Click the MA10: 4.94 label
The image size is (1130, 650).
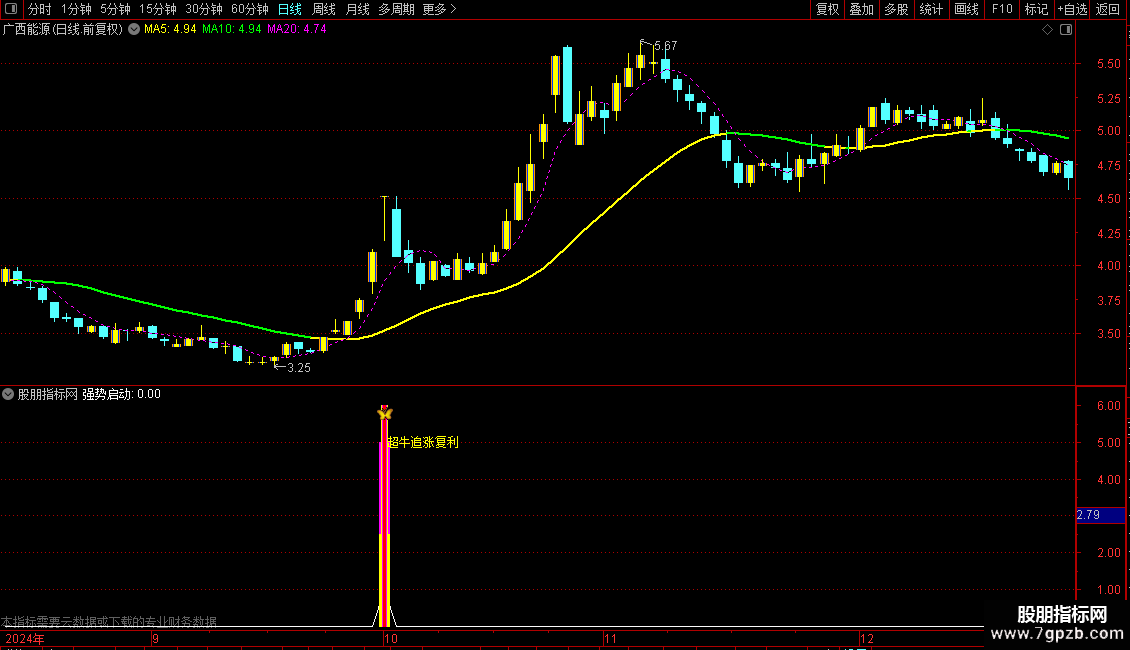231,30
